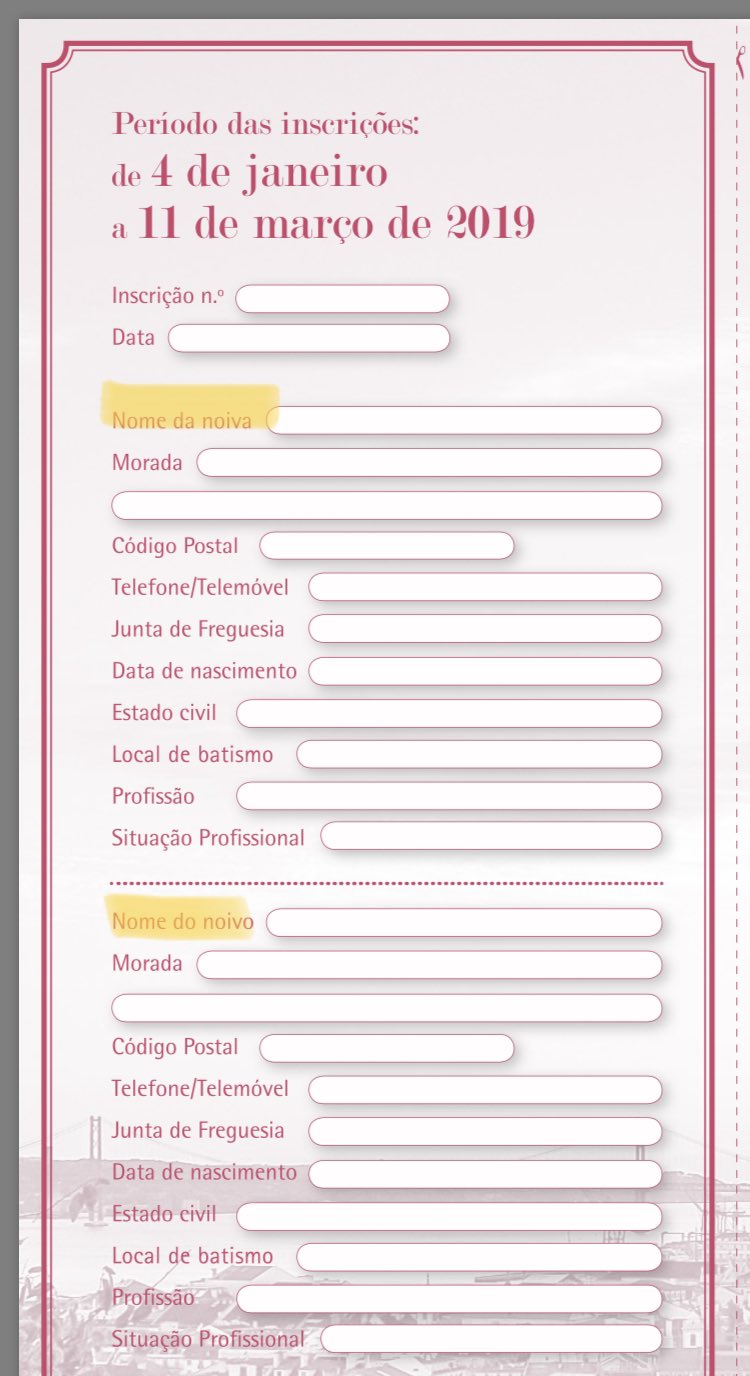Focus the groom's Morada first line field
The image size is (750, 1376).
pyautogui.click(x=429, y=964)
